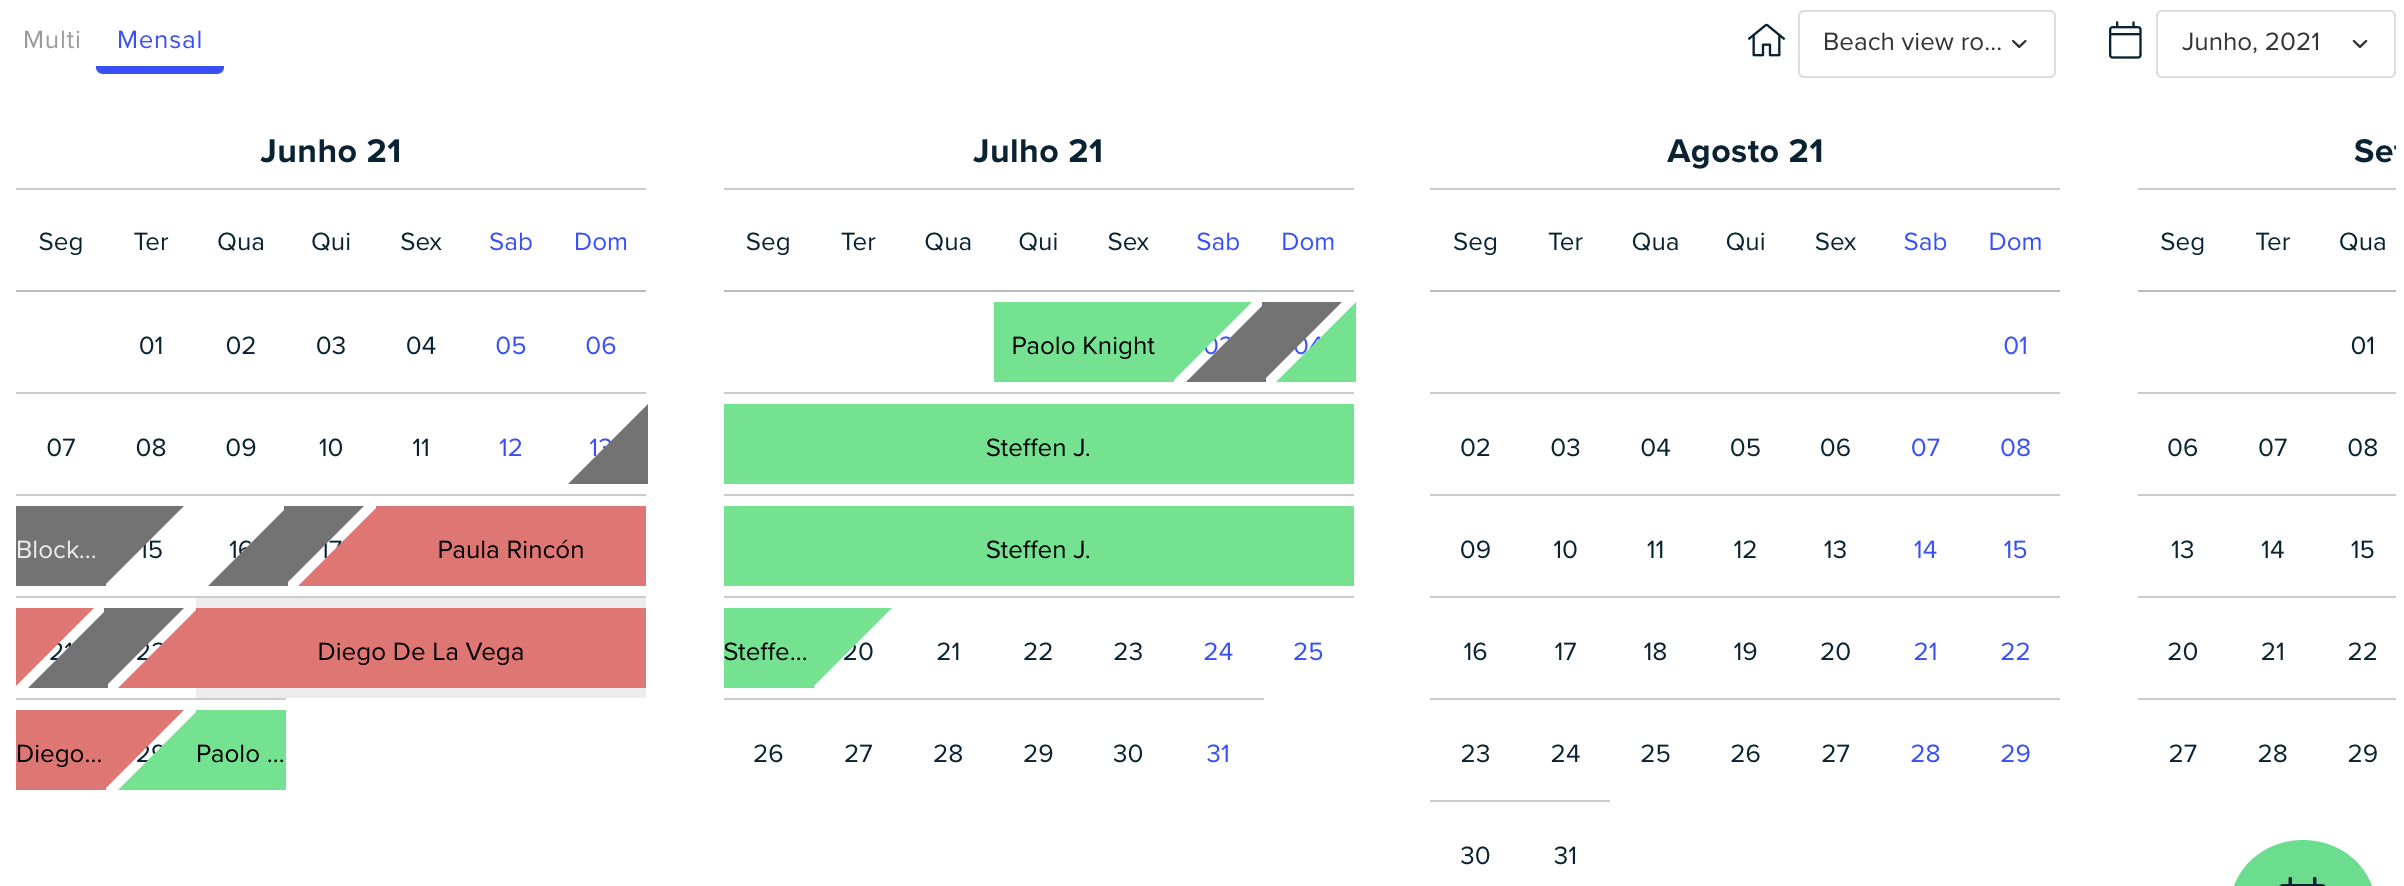The image size is (2404, 886).
Task: Open the Beach view room dropdown
Action: click(1926, 43)
